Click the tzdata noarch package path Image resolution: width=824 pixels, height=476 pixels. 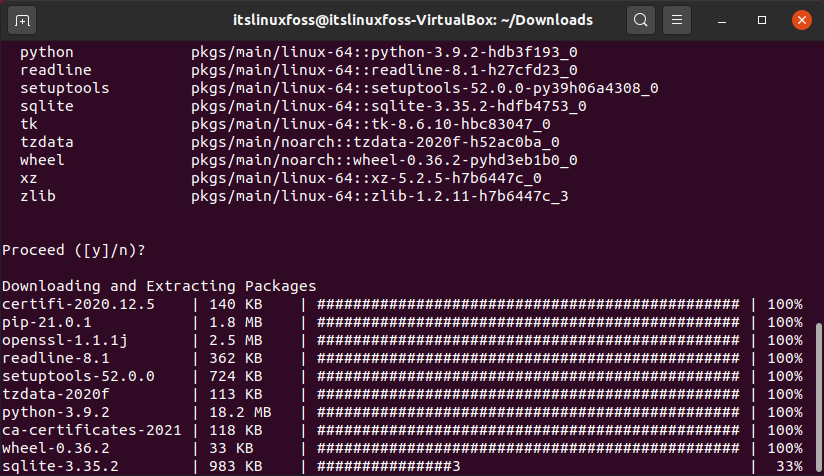pos(375,142)
